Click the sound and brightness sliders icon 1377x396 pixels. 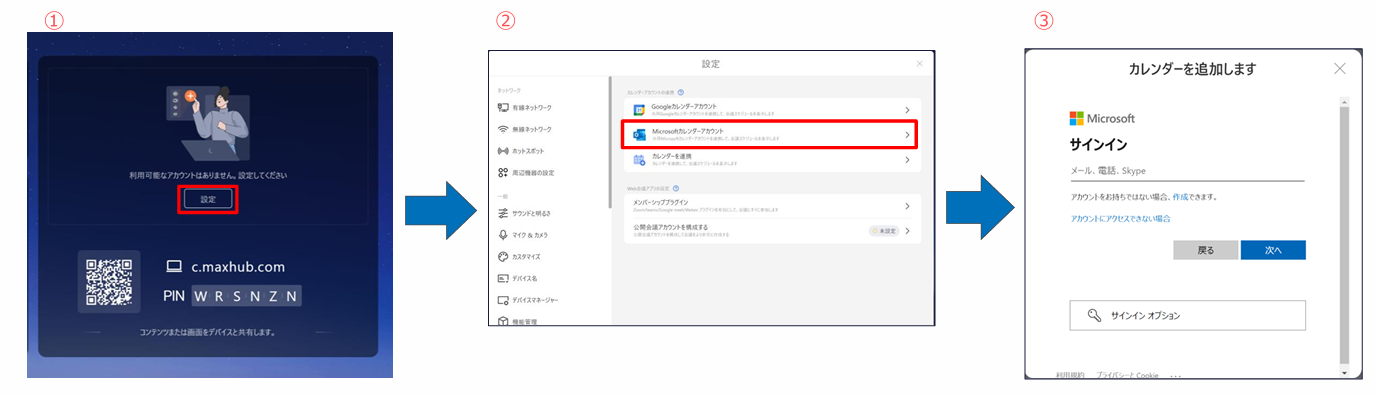503,213
